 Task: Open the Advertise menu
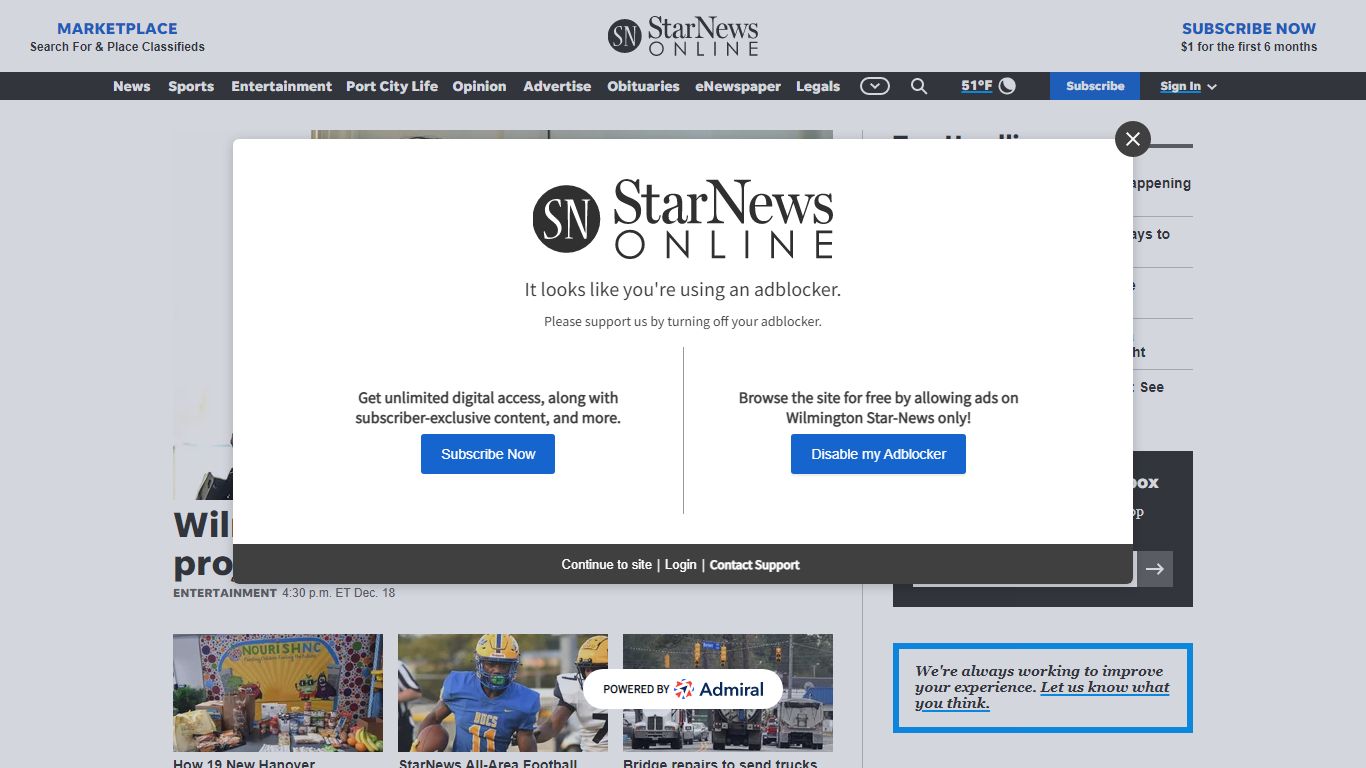557,86
